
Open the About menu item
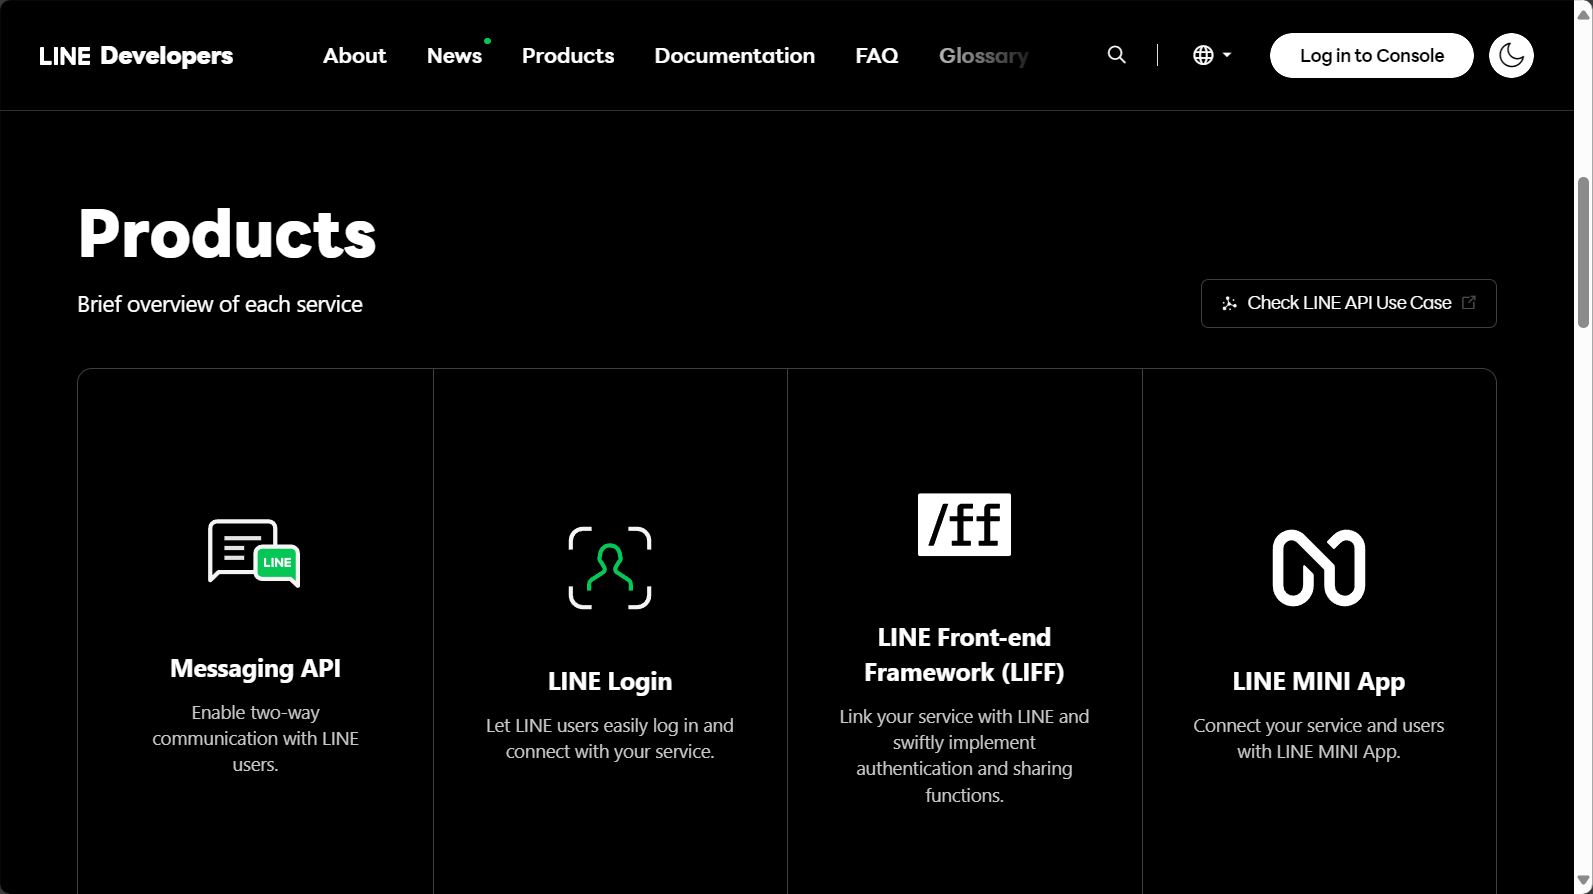354,56
